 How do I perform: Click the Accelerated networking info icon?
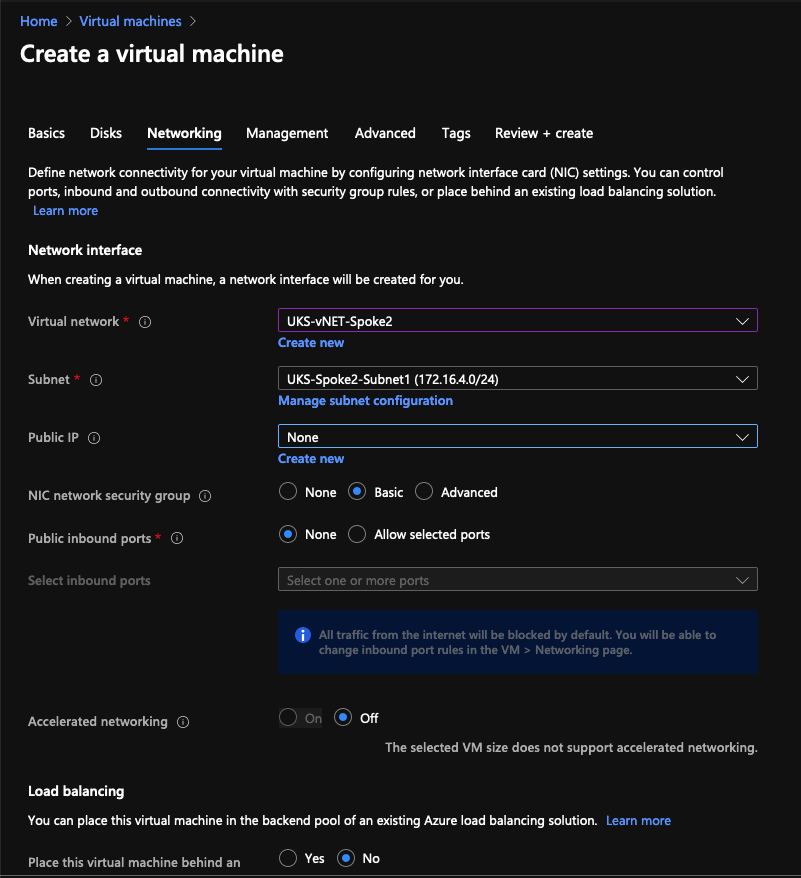click(183, 722)
